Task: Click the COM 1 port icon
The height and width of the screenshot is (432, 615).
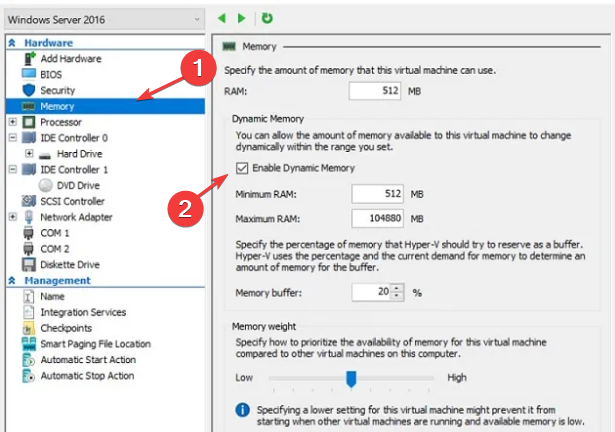Action: (29, 233)
